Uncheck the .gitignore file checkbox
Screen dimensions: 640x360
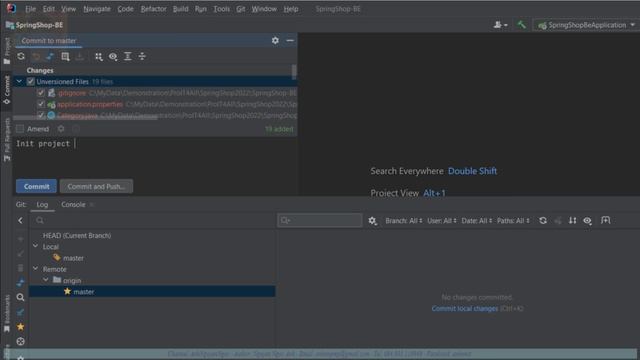point(40,93)
